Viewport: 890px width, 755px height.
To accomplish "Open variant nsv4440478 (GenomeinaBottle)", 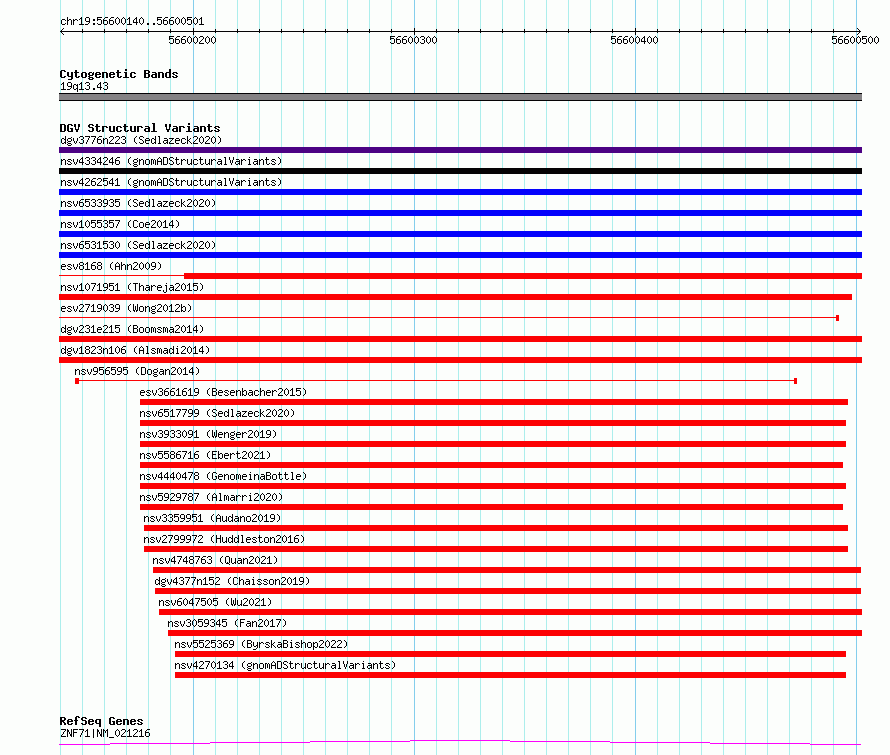I will click(x=223, y=476).
